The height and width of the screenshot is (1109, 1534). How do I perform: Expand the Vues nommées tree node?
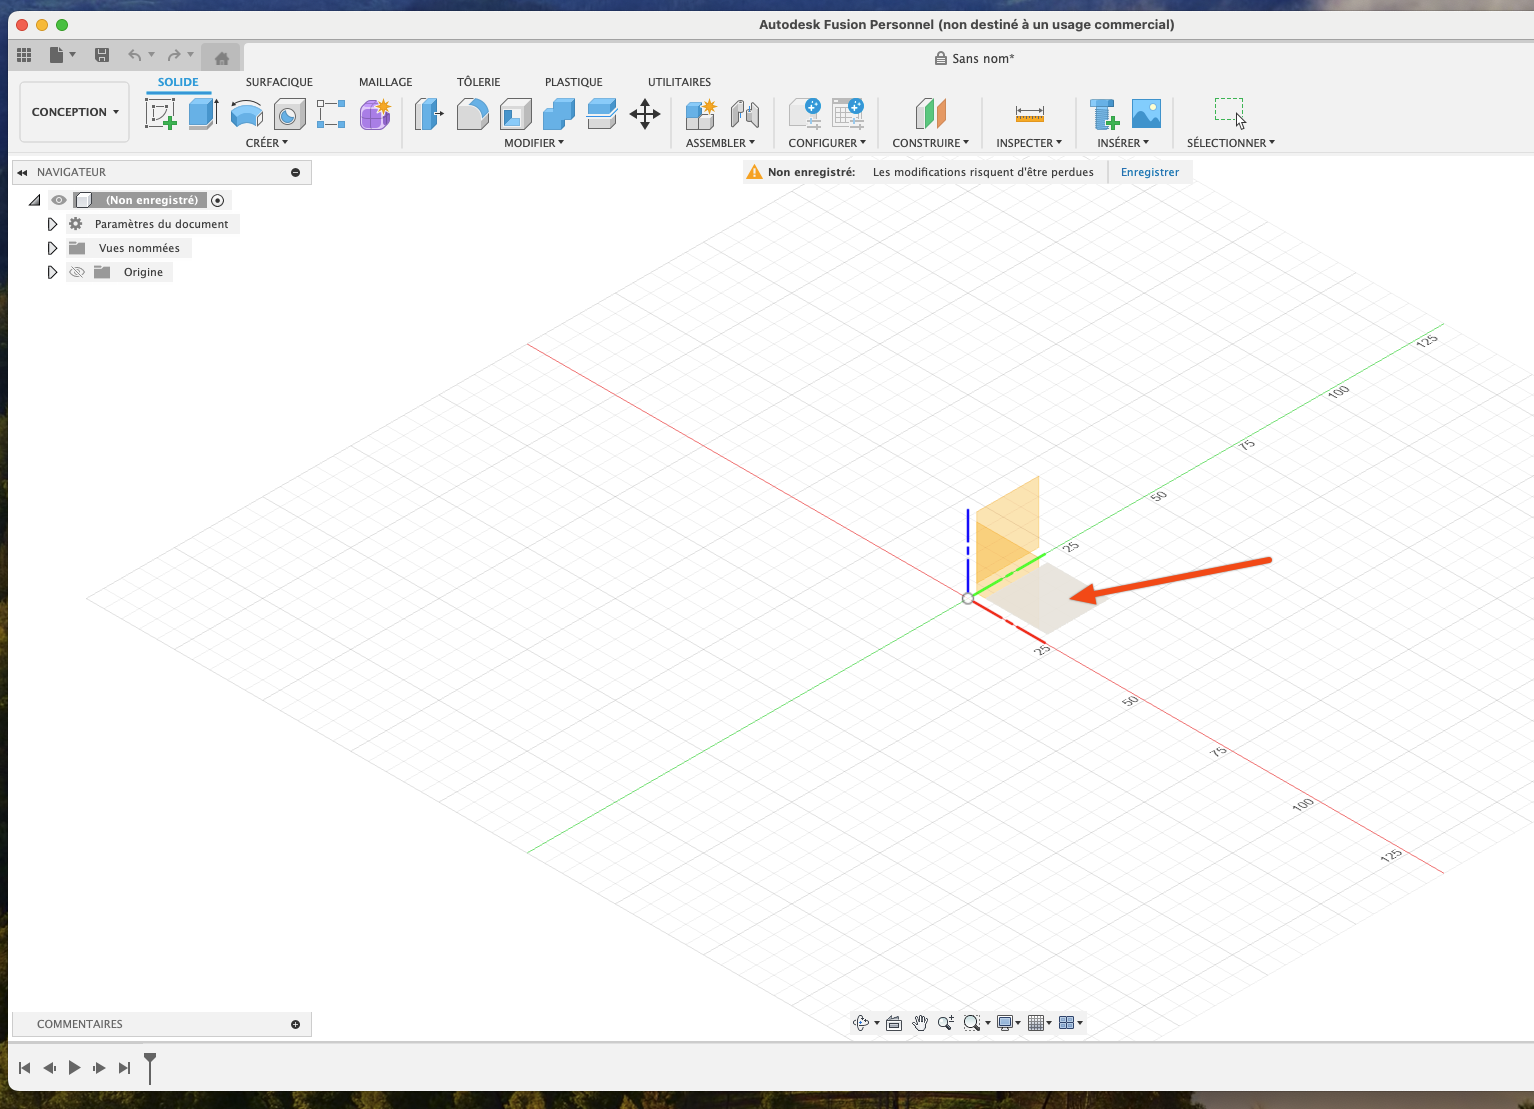pos(52,248)
